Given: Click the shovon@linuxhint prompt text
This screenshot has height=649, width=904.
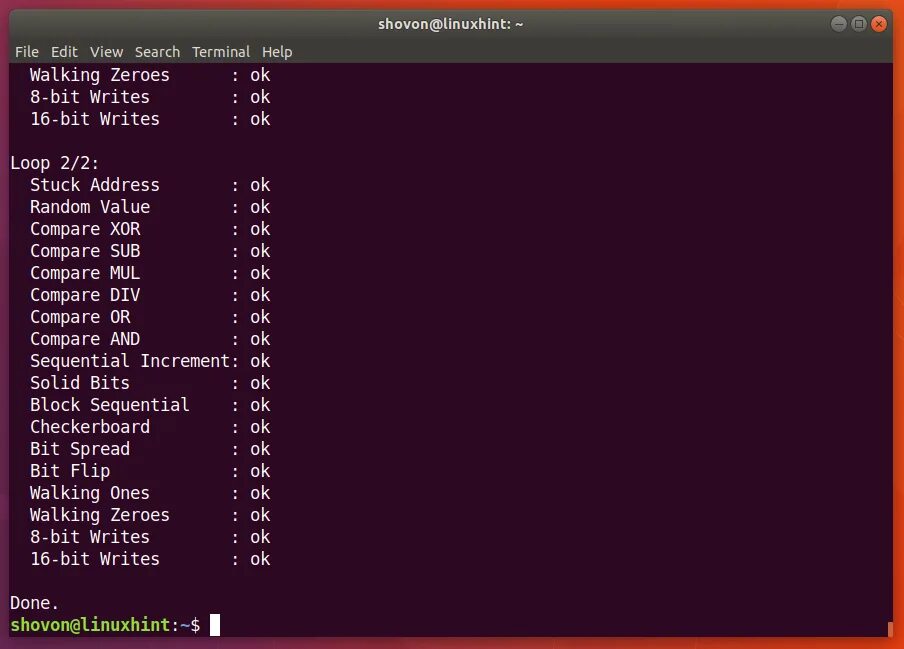Looking at the screenshot, I should pos(90,625).
